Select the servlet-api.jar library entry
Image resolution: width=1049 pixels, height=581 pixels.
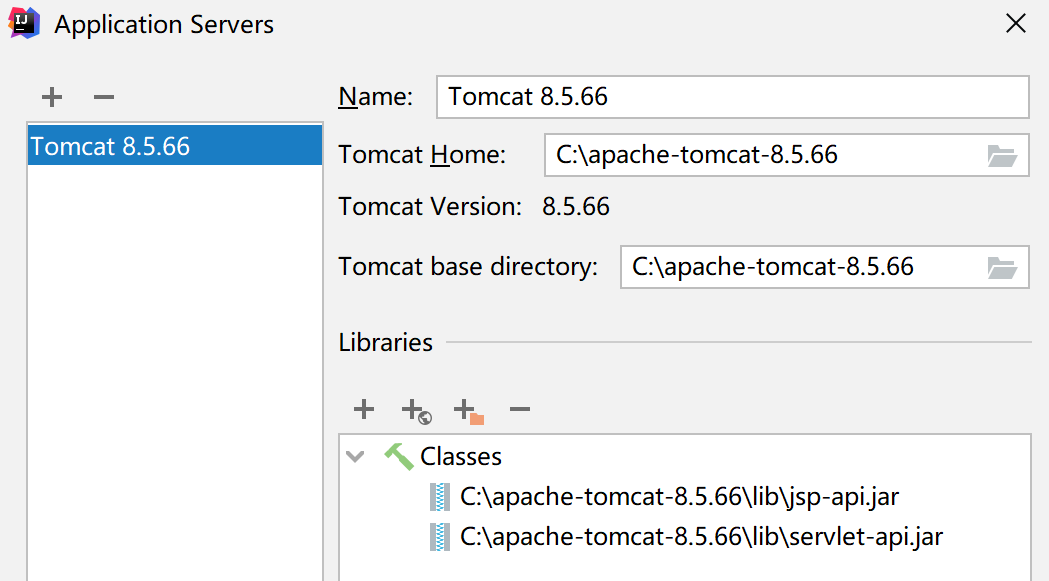pos(701,537)
